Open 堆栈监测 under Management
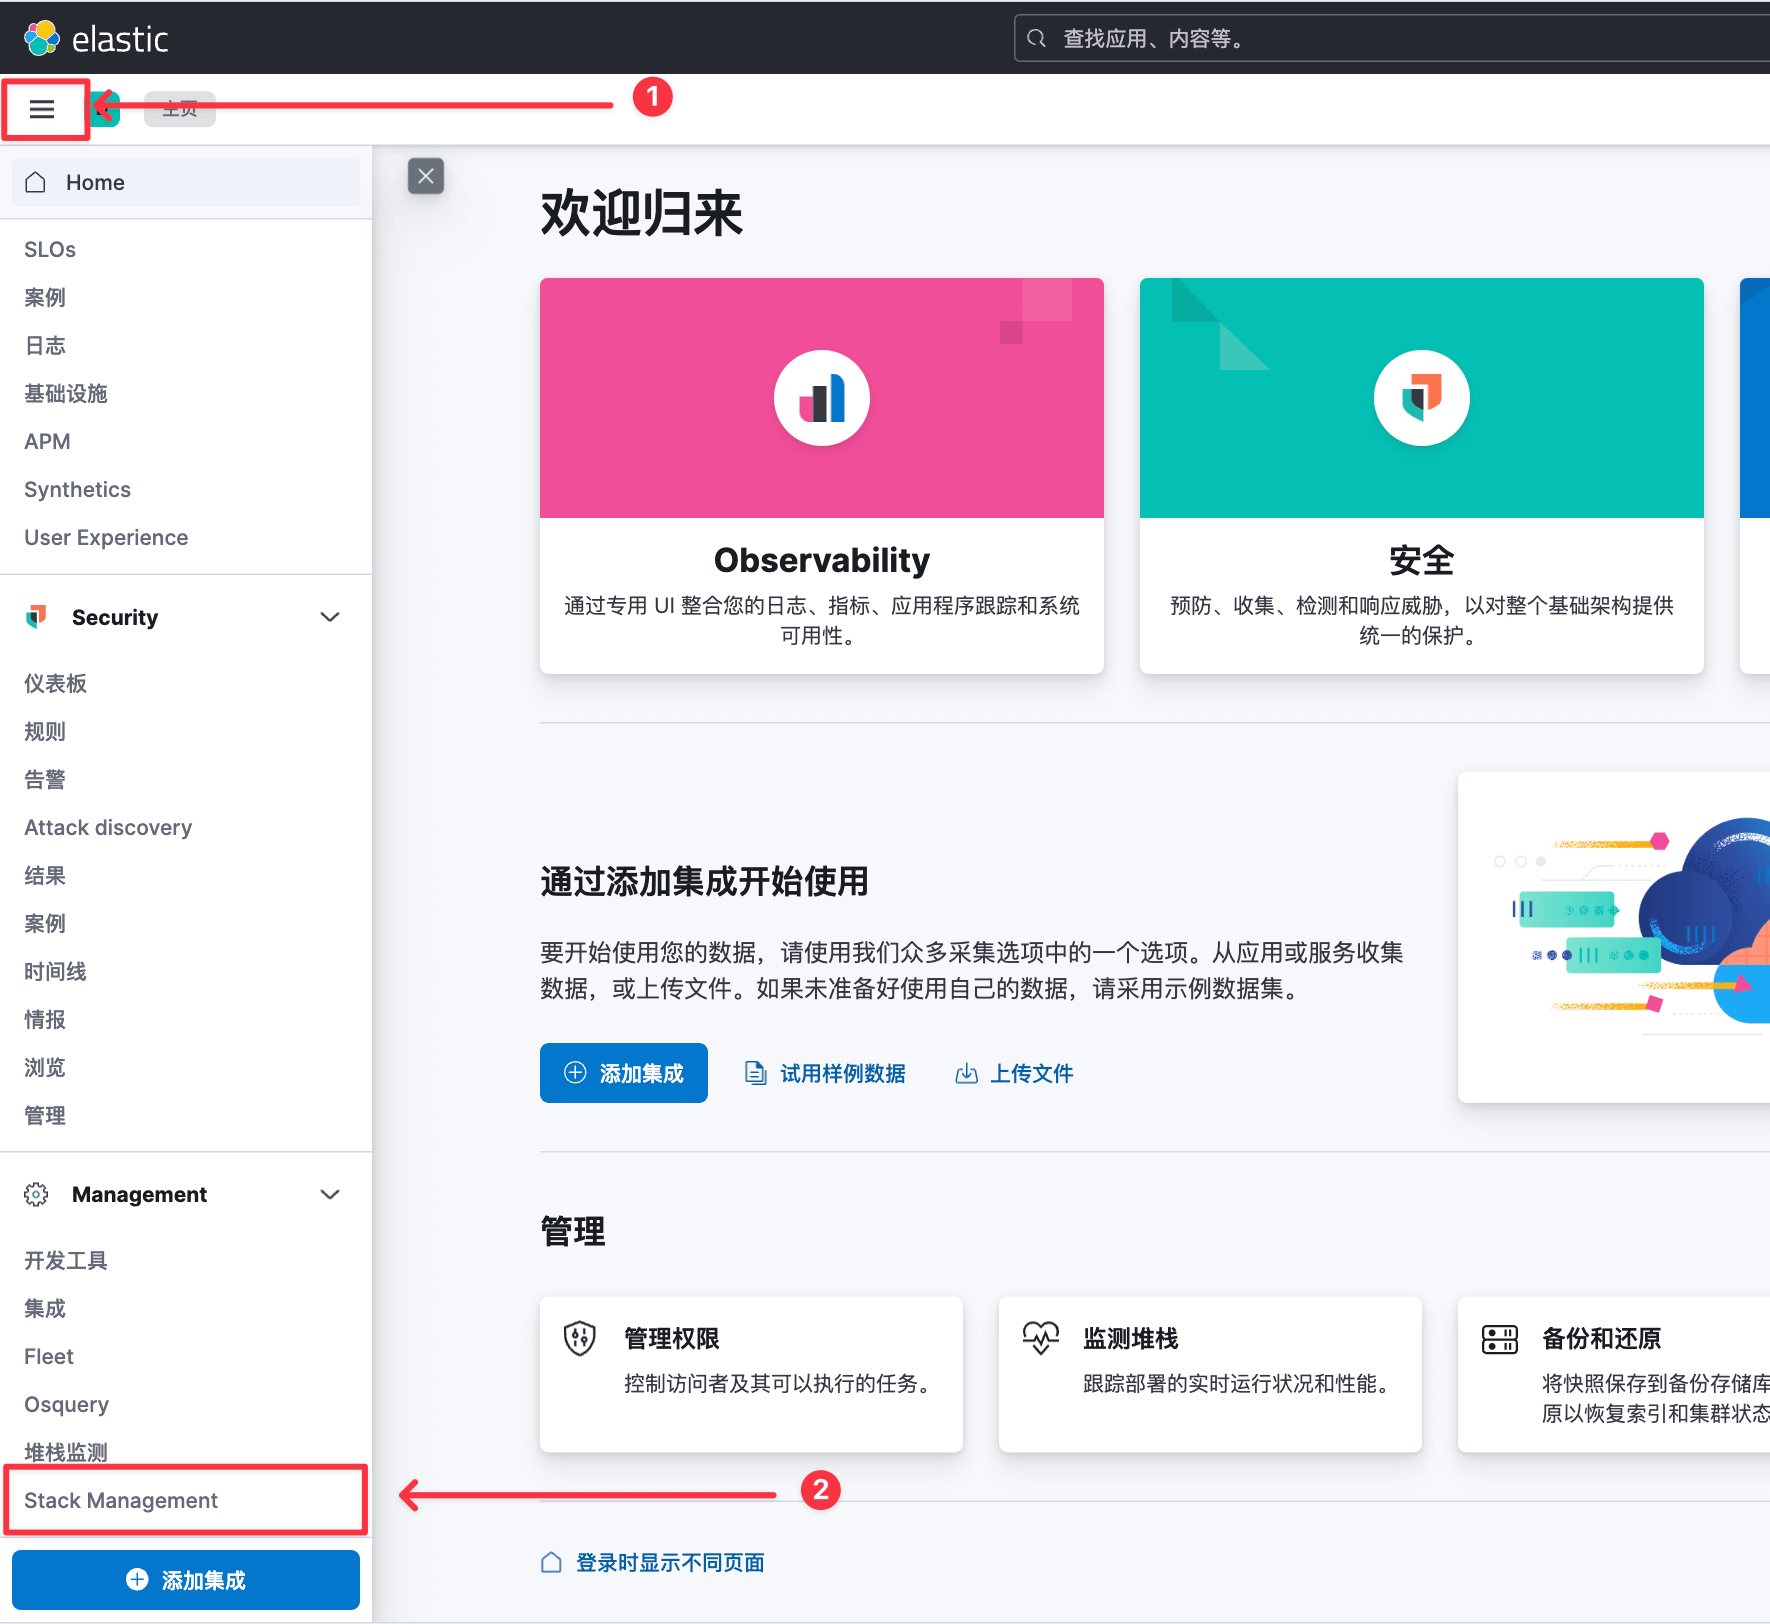1770x1624 pixels. tap(66, 1453)
